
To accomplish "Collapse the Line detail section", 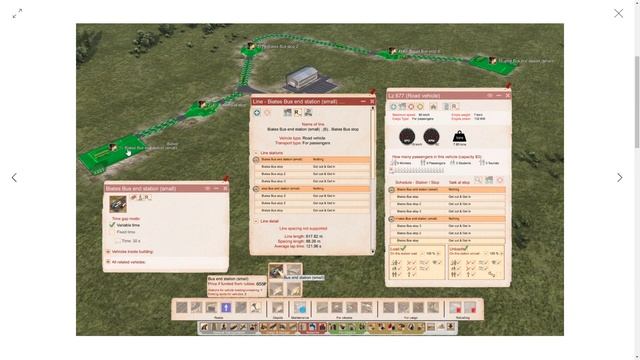I will pyautogui.click(x=256, y=221).
